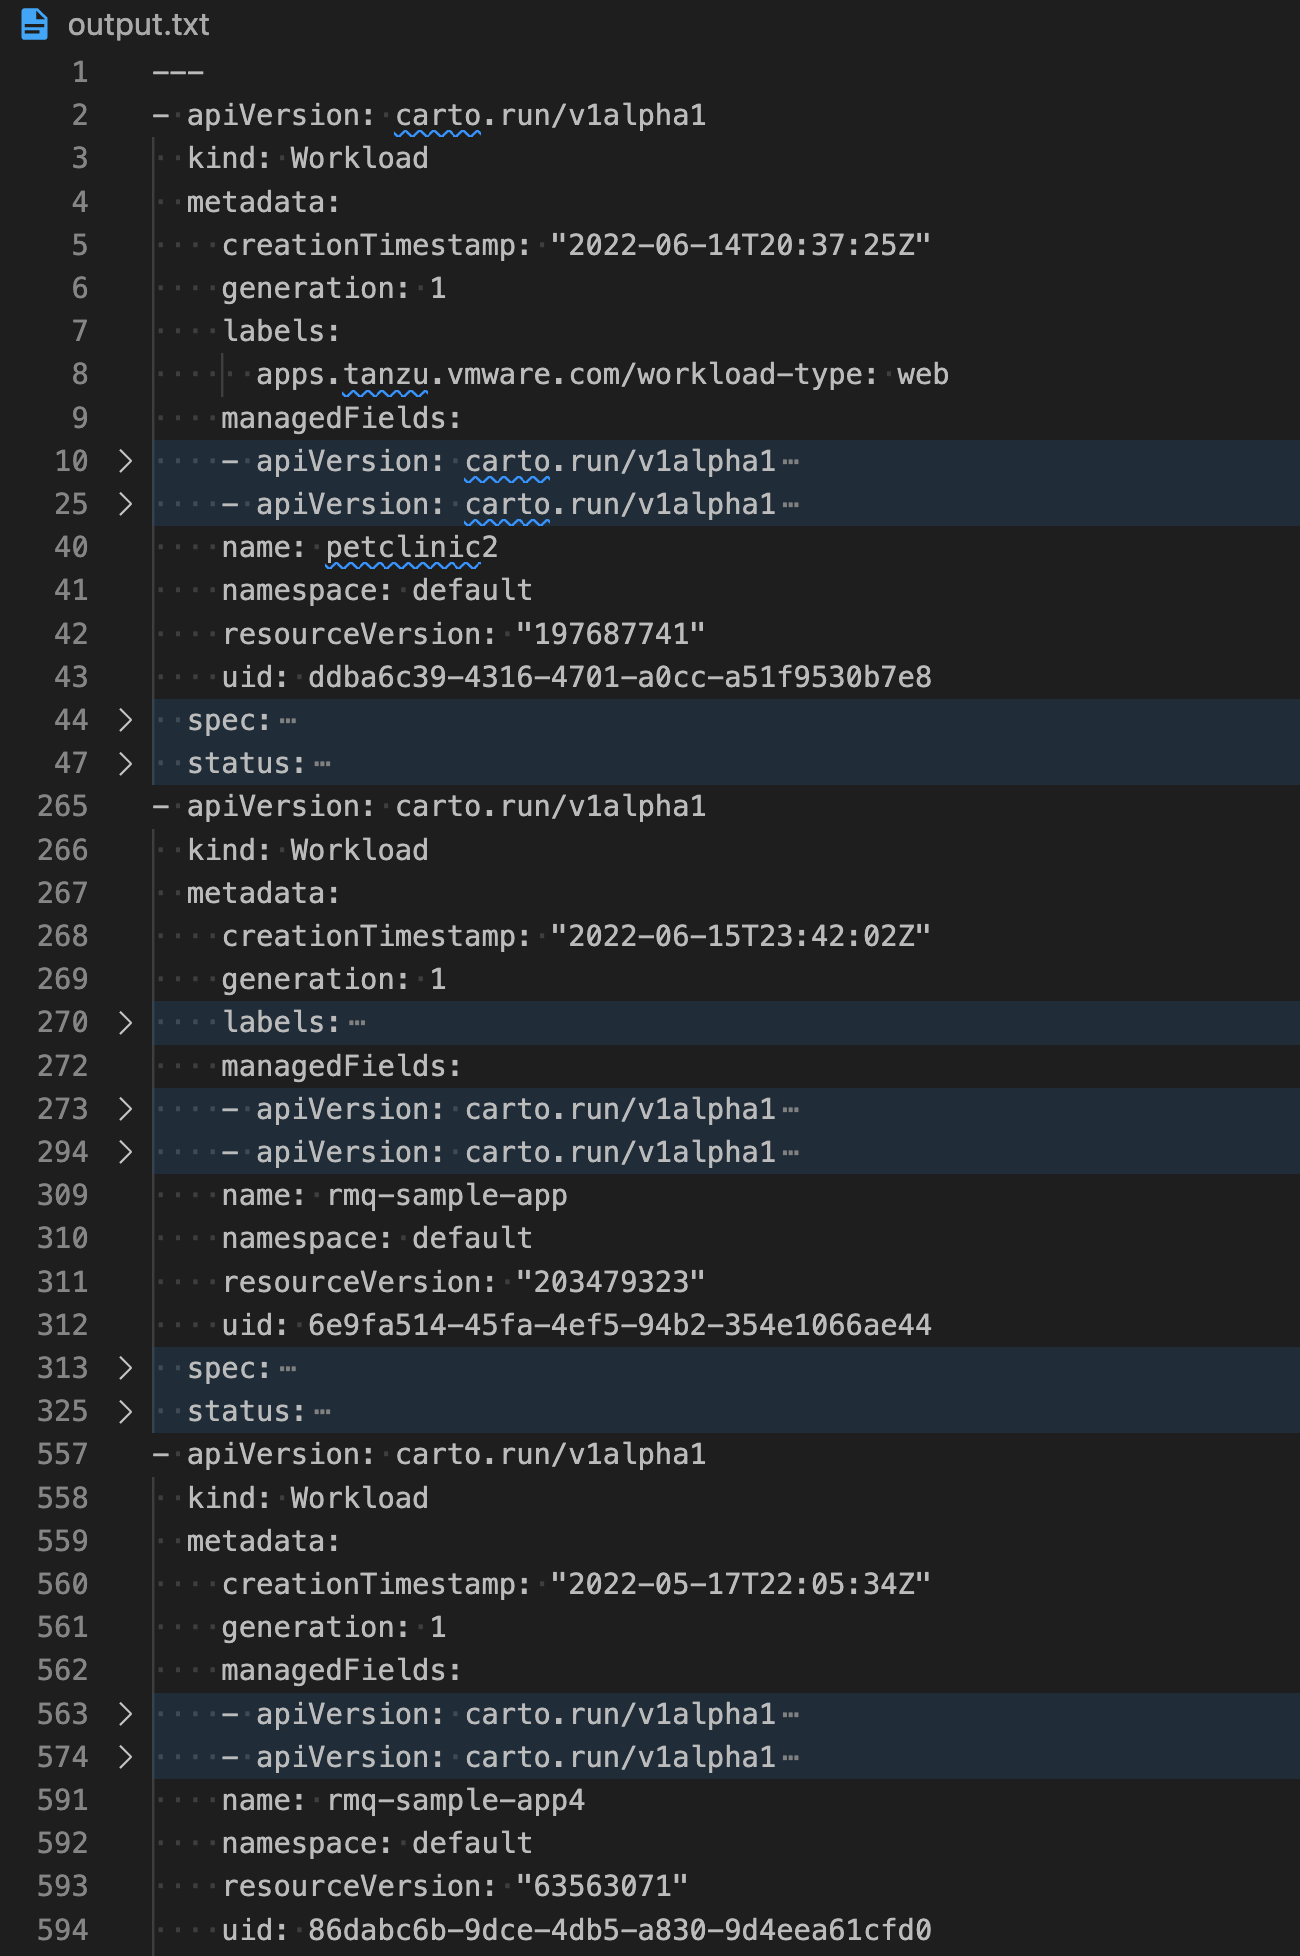The image size is (1300, 1956).
Task: Click the uid 6e9fa514-45fa-4ef5-94b2-354e1066ae44
Action: coord(620,1325)
